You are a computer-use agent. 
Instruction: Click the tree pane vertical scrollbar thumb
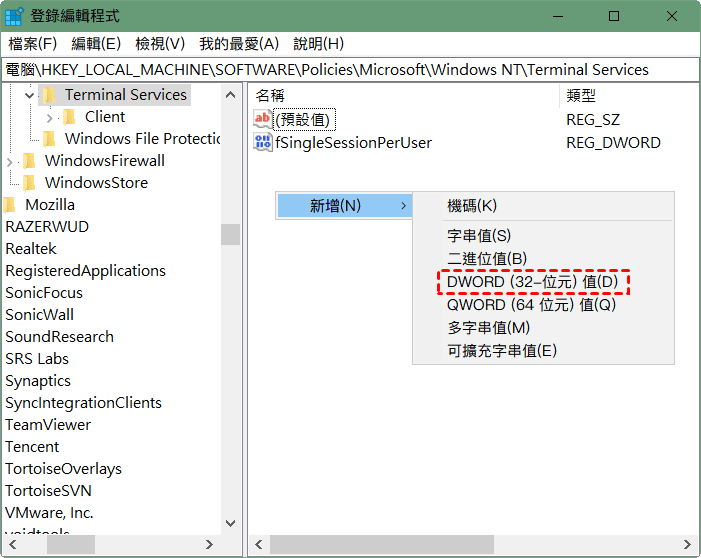coord(231,234)
